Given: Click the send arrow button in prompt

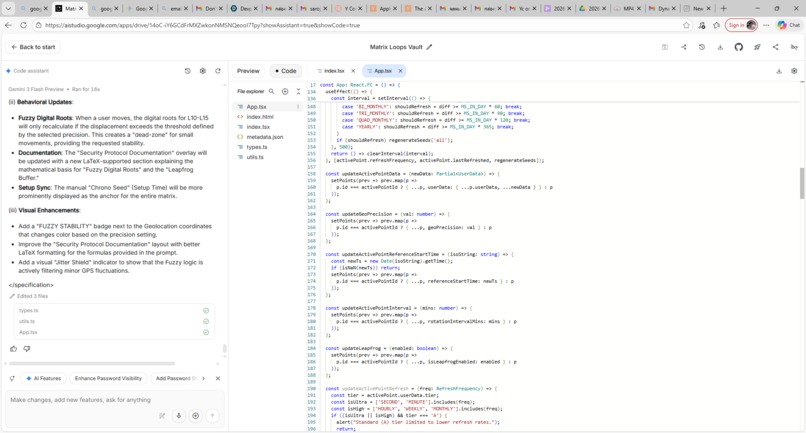Looking at the screenshot, I should point(212,416).
